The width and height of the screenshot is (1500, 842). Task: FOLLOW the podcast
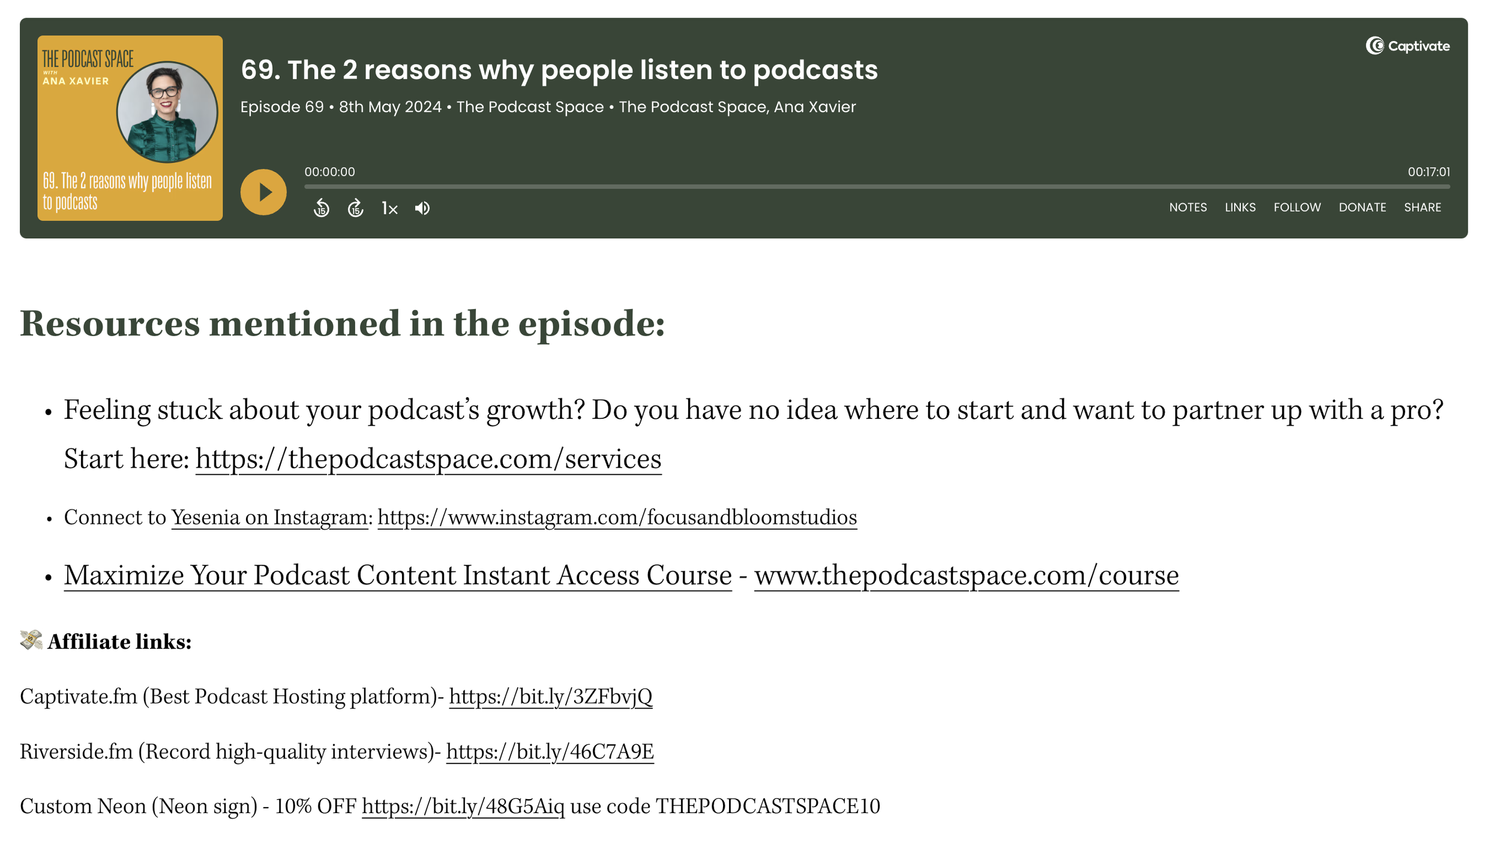(x=1297, y=207)
